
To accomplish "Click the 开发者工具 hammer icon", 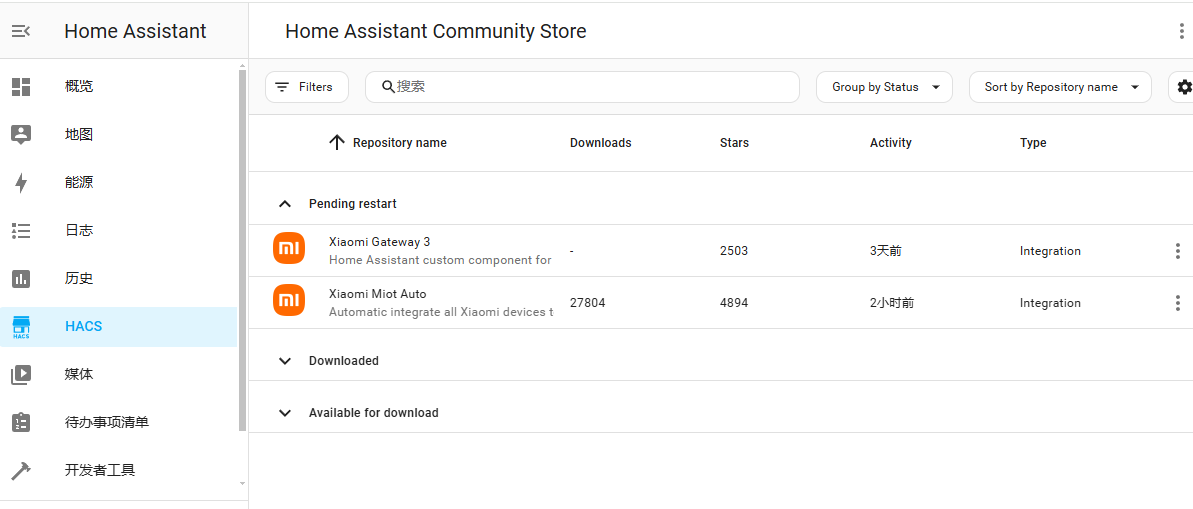I will pos(21,470).
